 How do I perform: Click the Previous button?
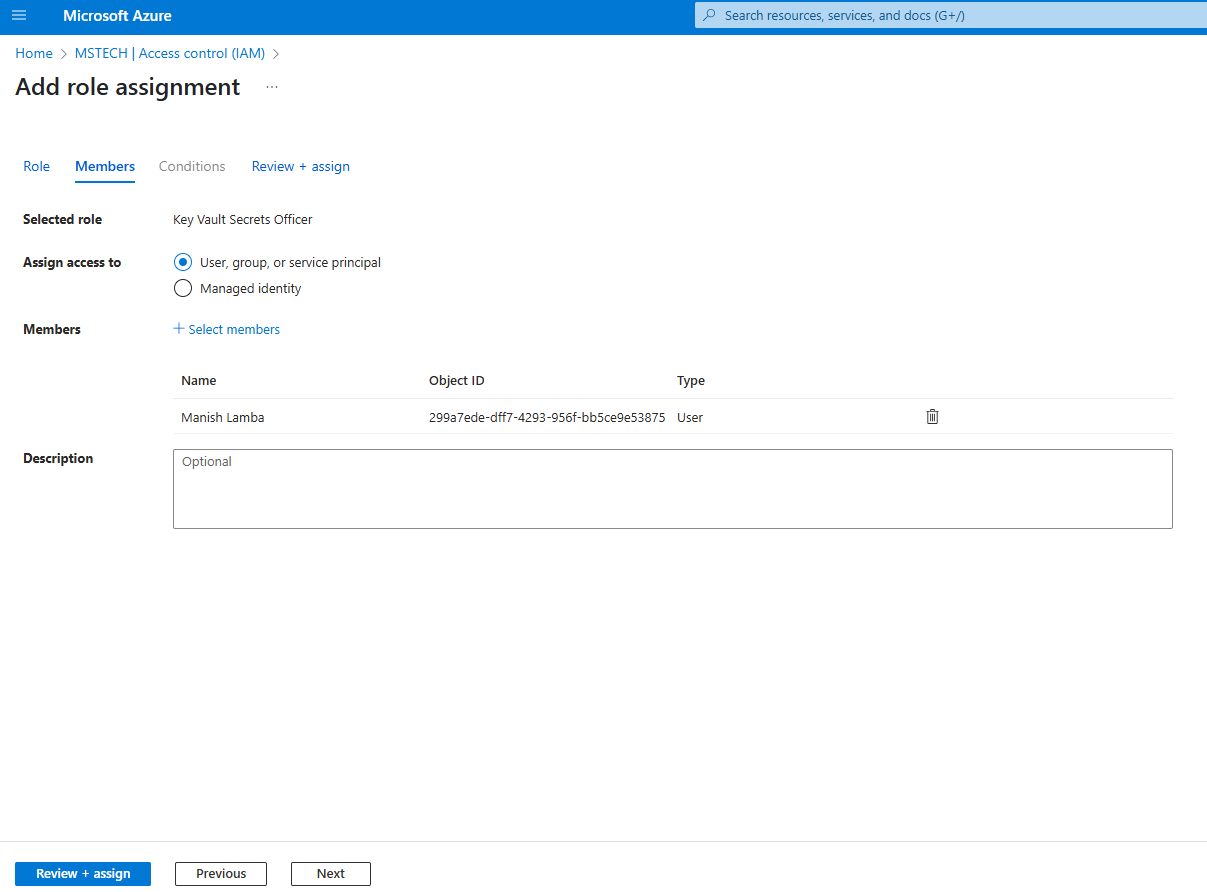[221, 874]
